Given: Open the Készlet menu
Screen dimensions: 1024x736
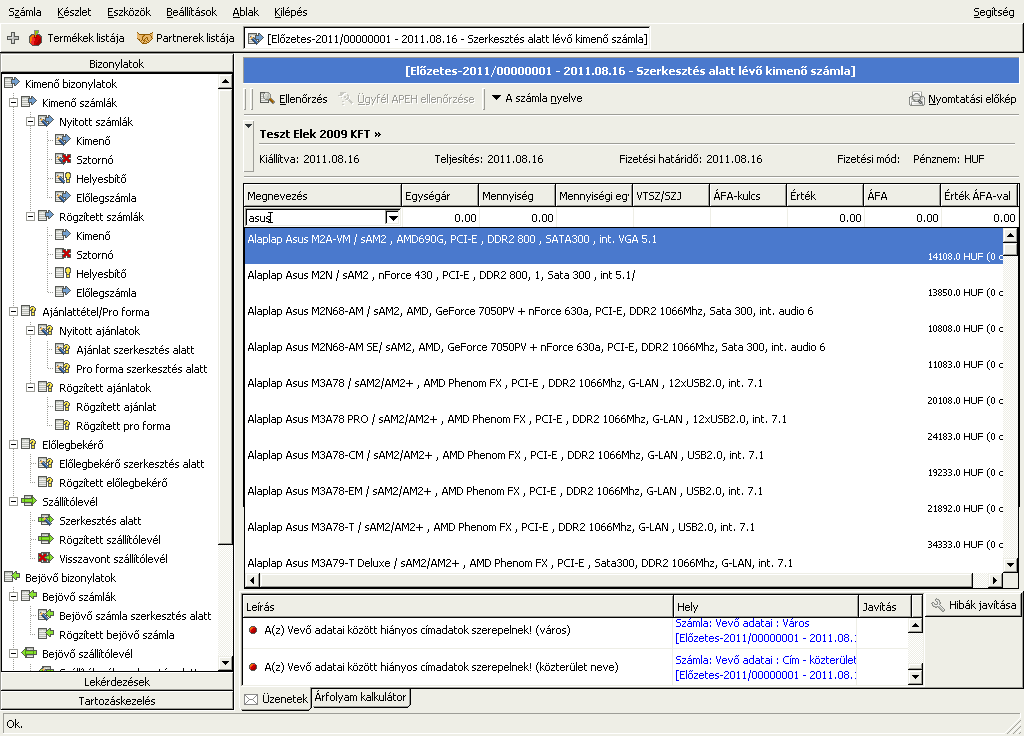Looking at the screenshot, I should click(x=74, y=12).
